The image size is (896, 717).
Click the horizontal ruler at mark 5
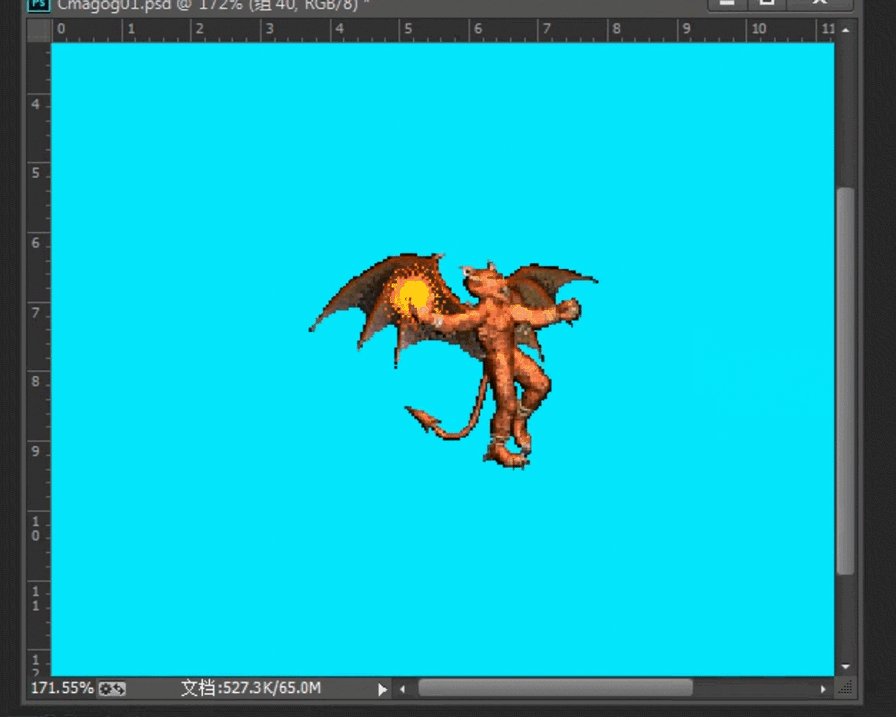point(407,29)
